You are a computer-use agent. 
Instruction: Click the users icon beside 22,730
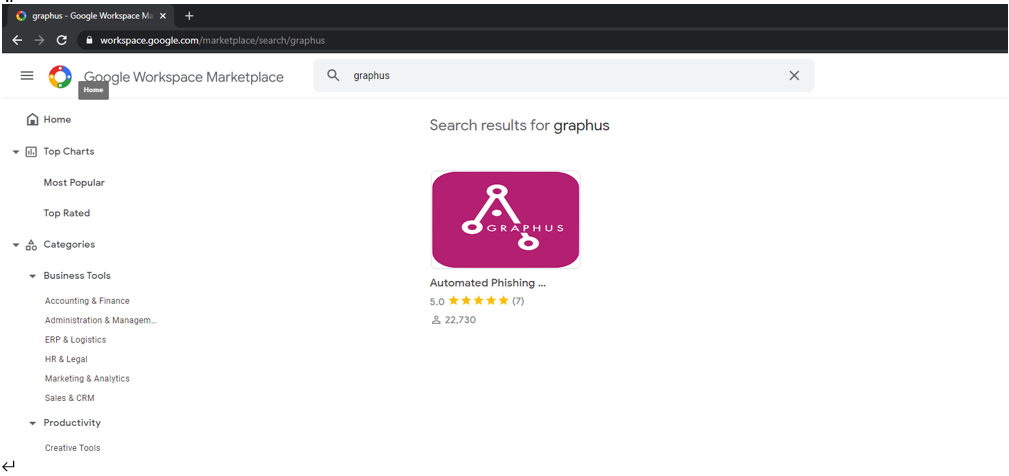pos(436,320)
